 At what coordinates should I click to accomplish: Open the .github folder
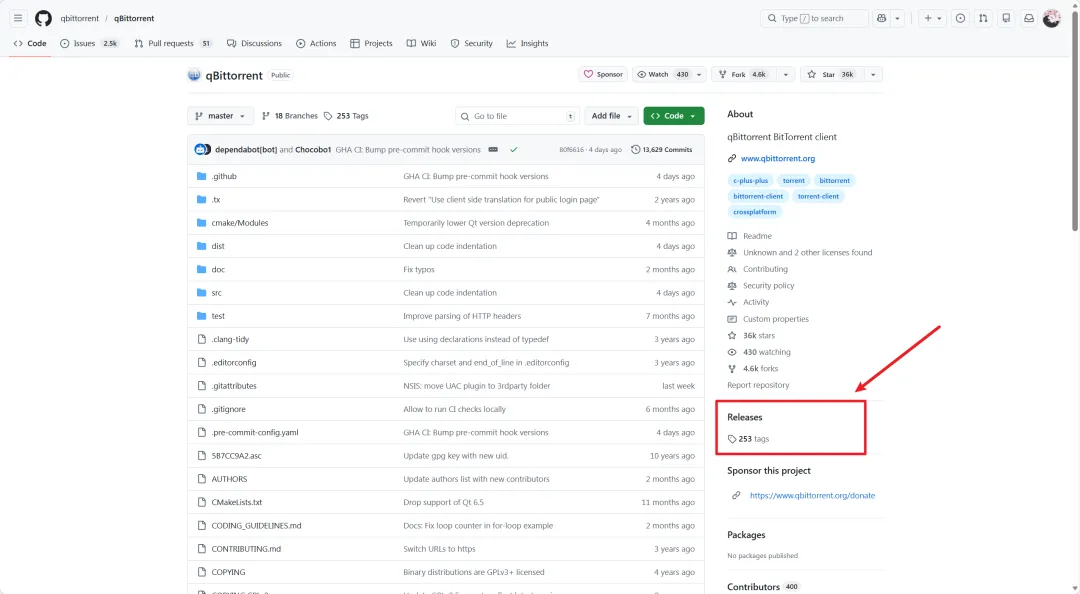pos(224,176)
